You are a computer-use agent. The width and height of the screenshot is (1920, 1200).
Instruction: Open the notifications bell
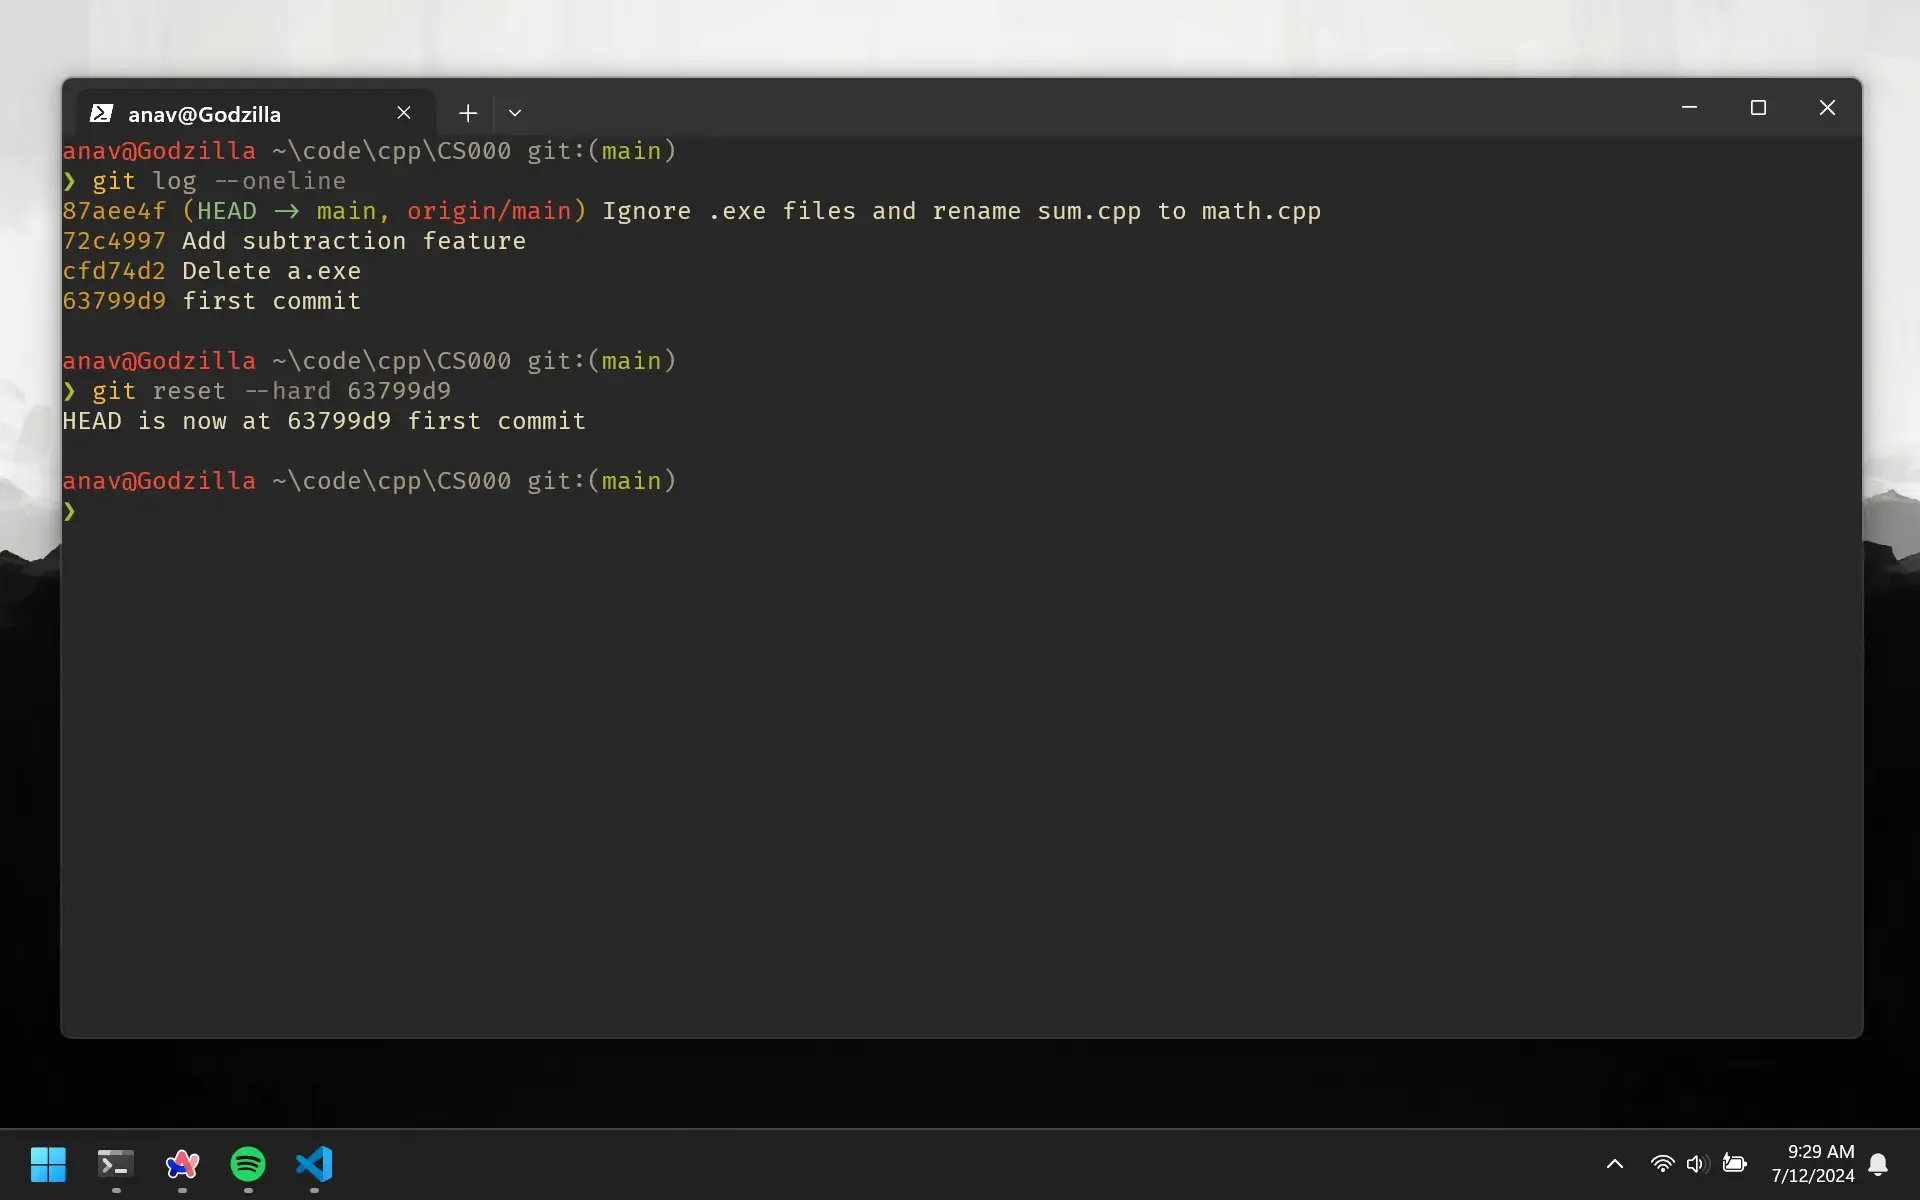point(1878,1164)
